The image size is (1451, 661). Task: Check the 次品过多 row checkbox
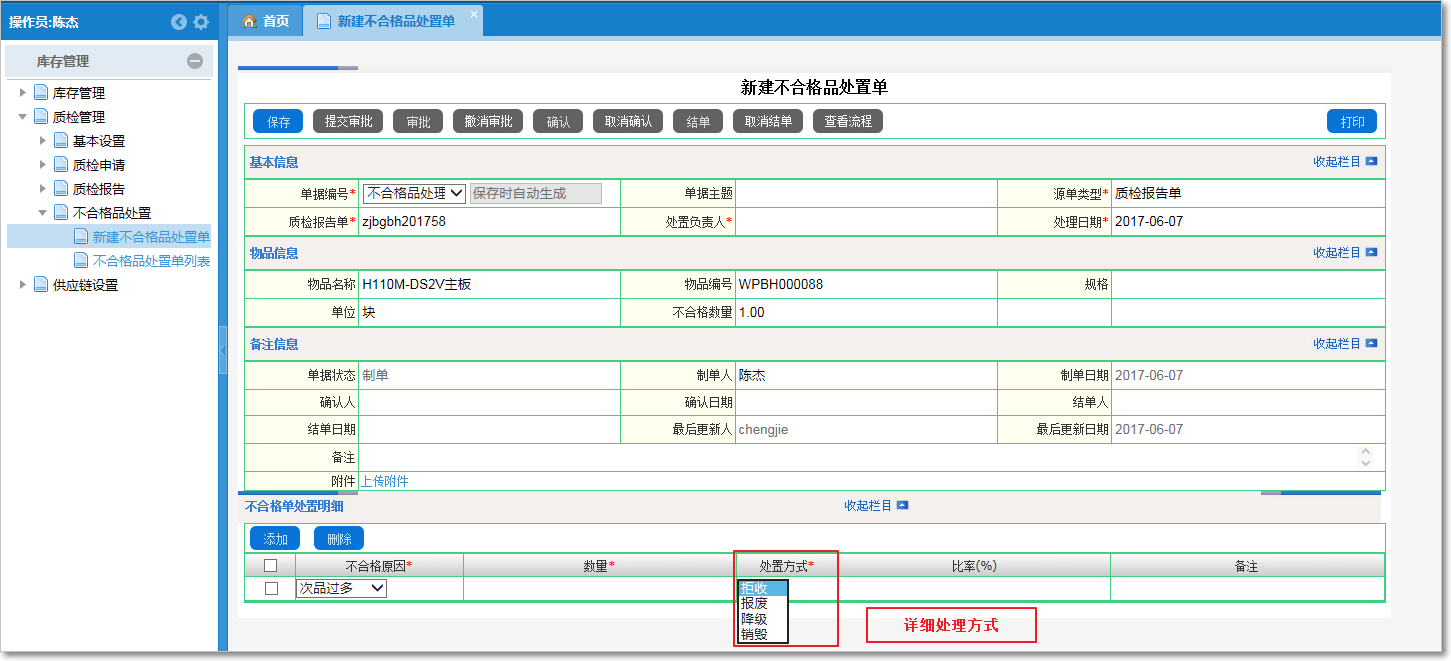coord(270,589)
